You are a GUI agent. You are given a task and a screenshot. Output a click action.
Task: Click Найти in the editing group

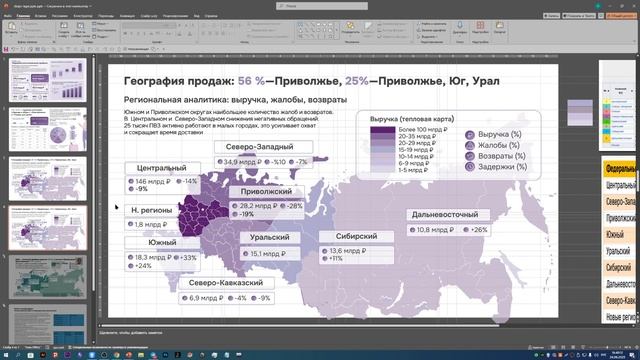click(x=431, y=24)
